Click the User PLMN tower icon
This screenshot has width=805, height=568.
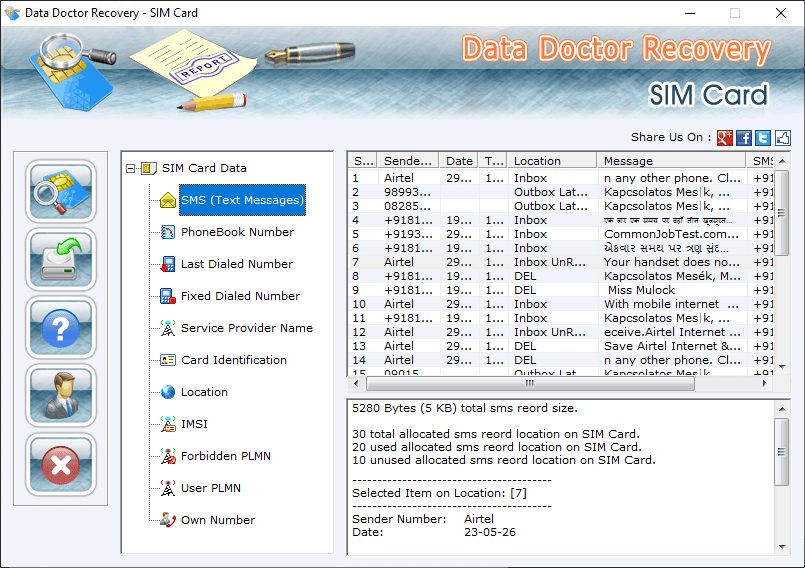[x=168, y=488]
